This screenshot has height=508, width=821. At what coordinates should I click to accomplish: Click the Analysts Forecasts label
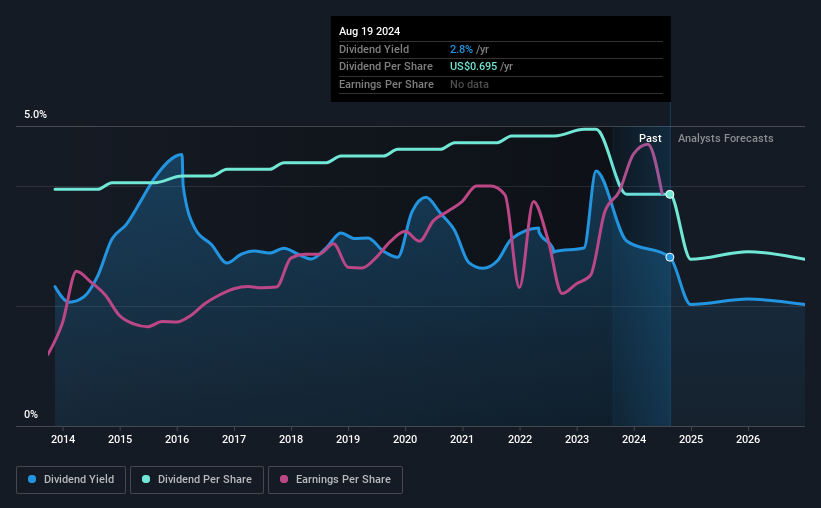pos(726,138)
